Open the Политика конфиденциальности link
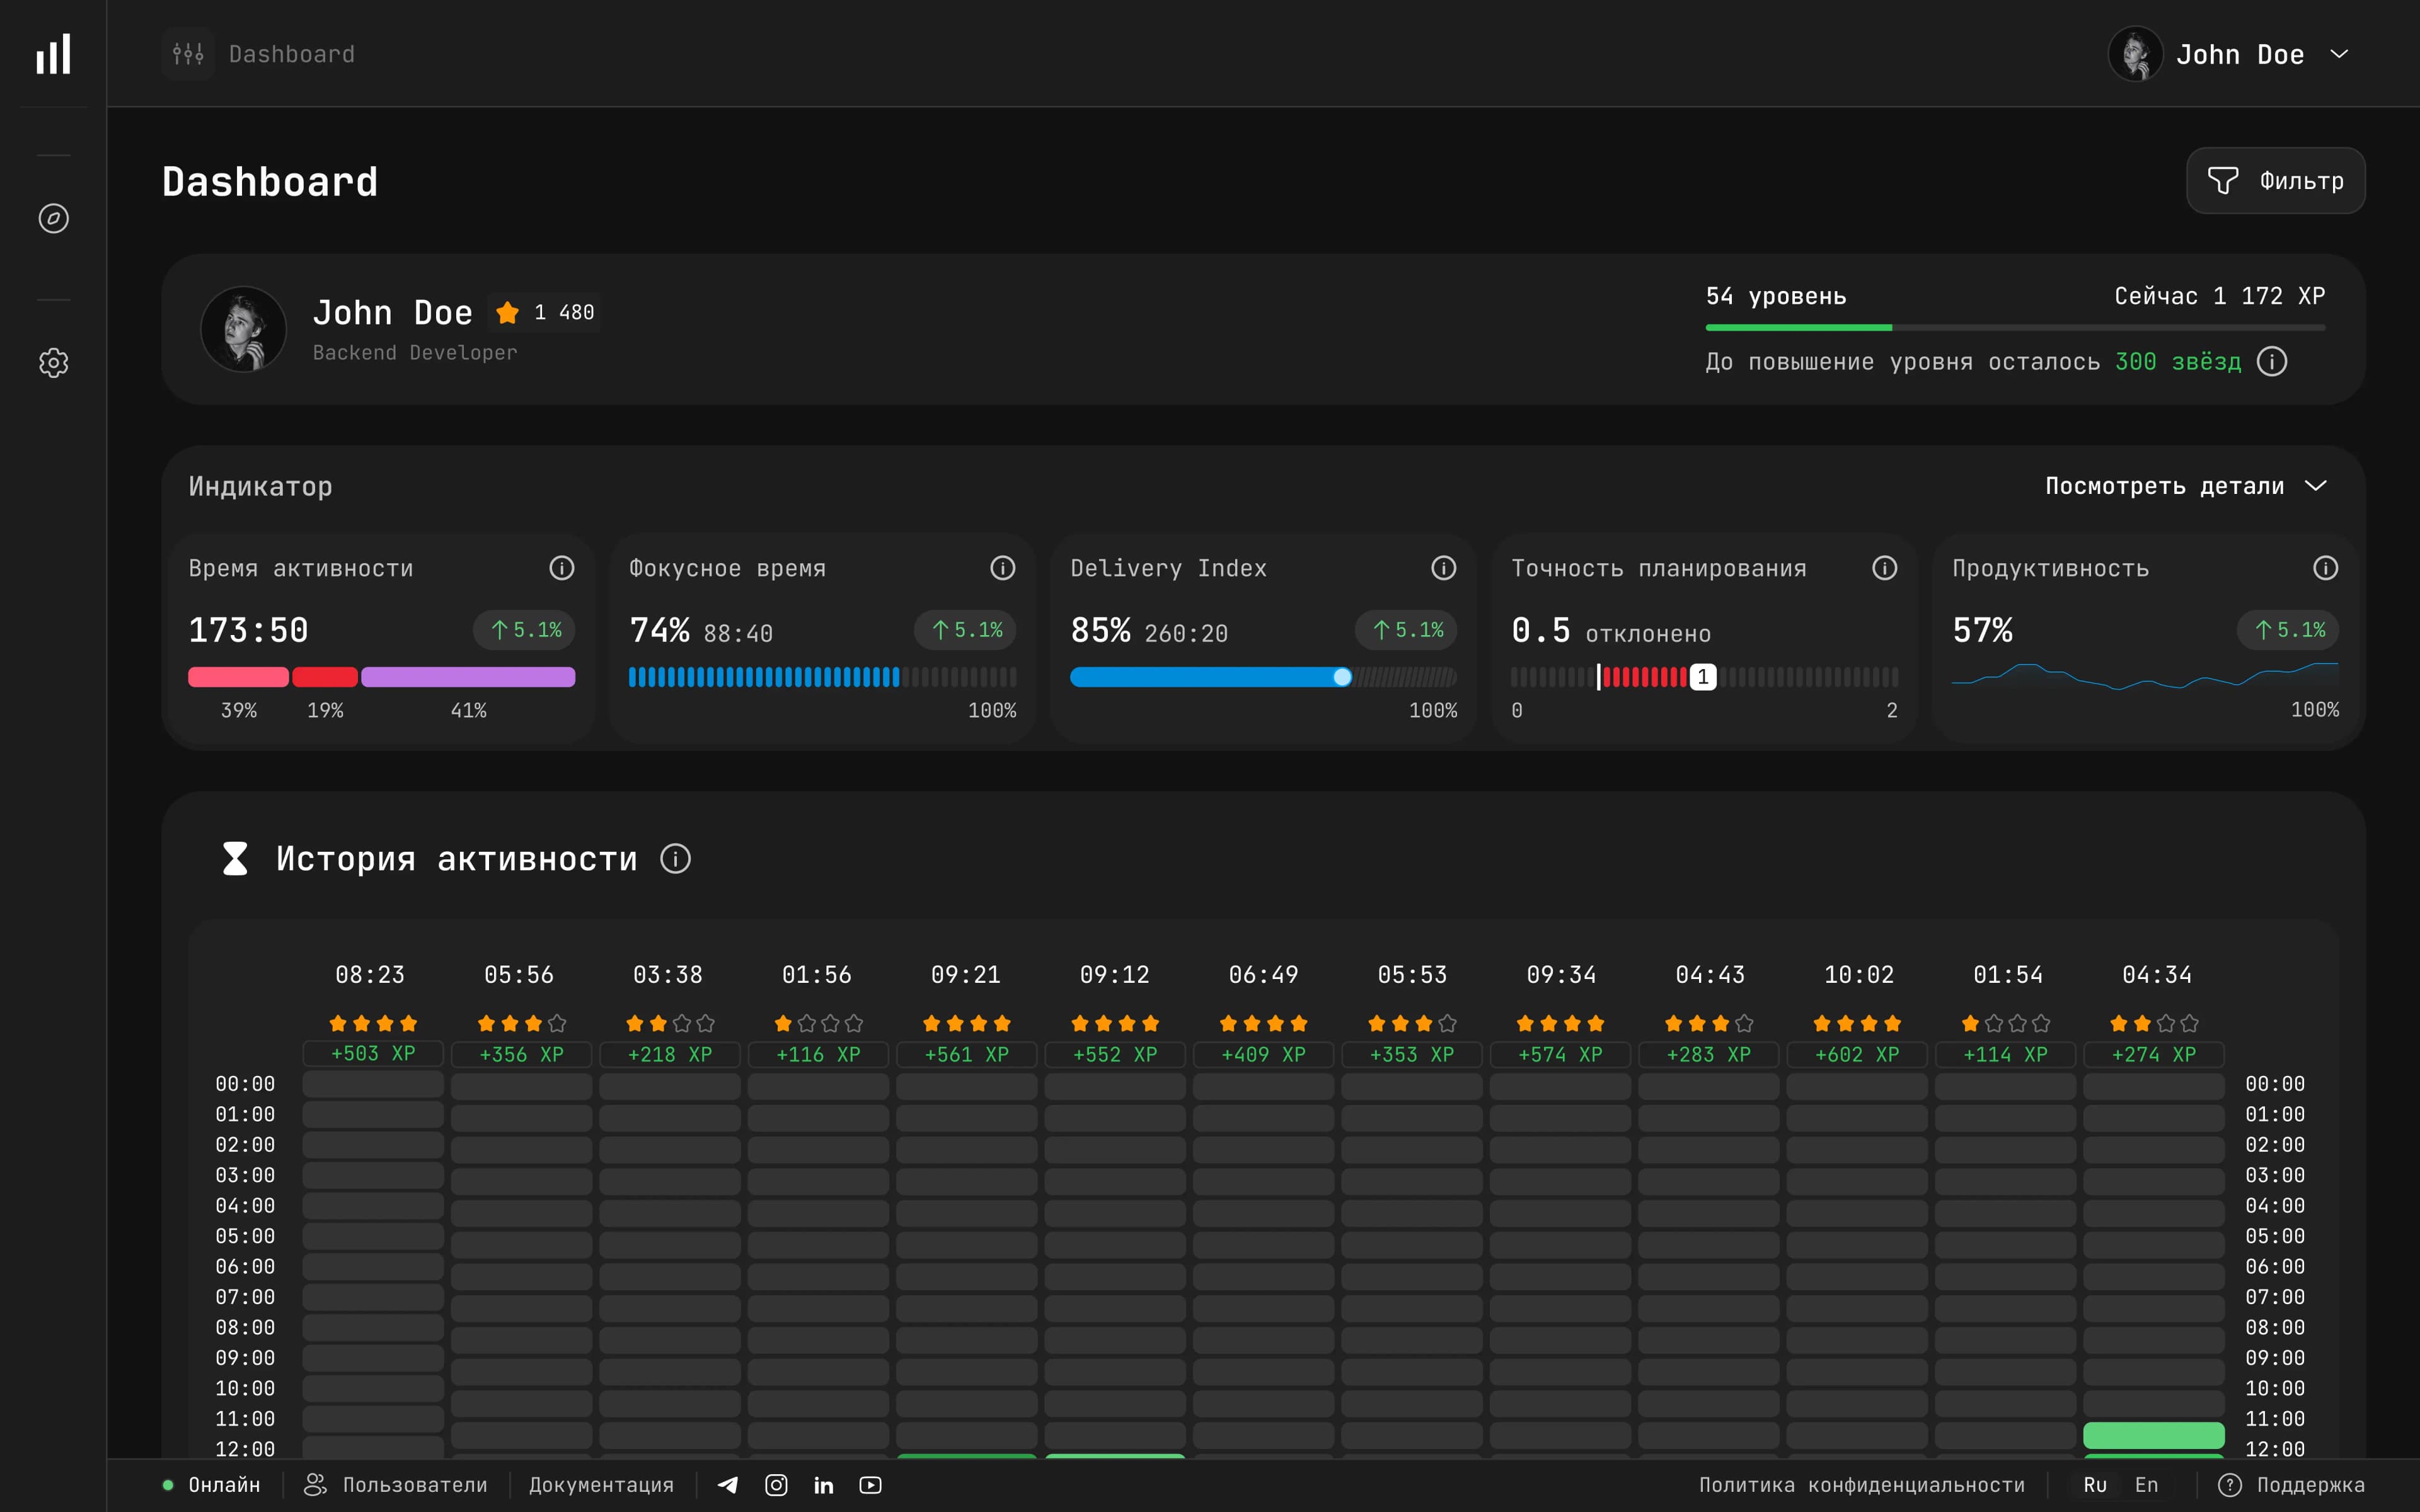Image resolution: width=2420 pixels, height=1512 pixels. [1861, 1485]
